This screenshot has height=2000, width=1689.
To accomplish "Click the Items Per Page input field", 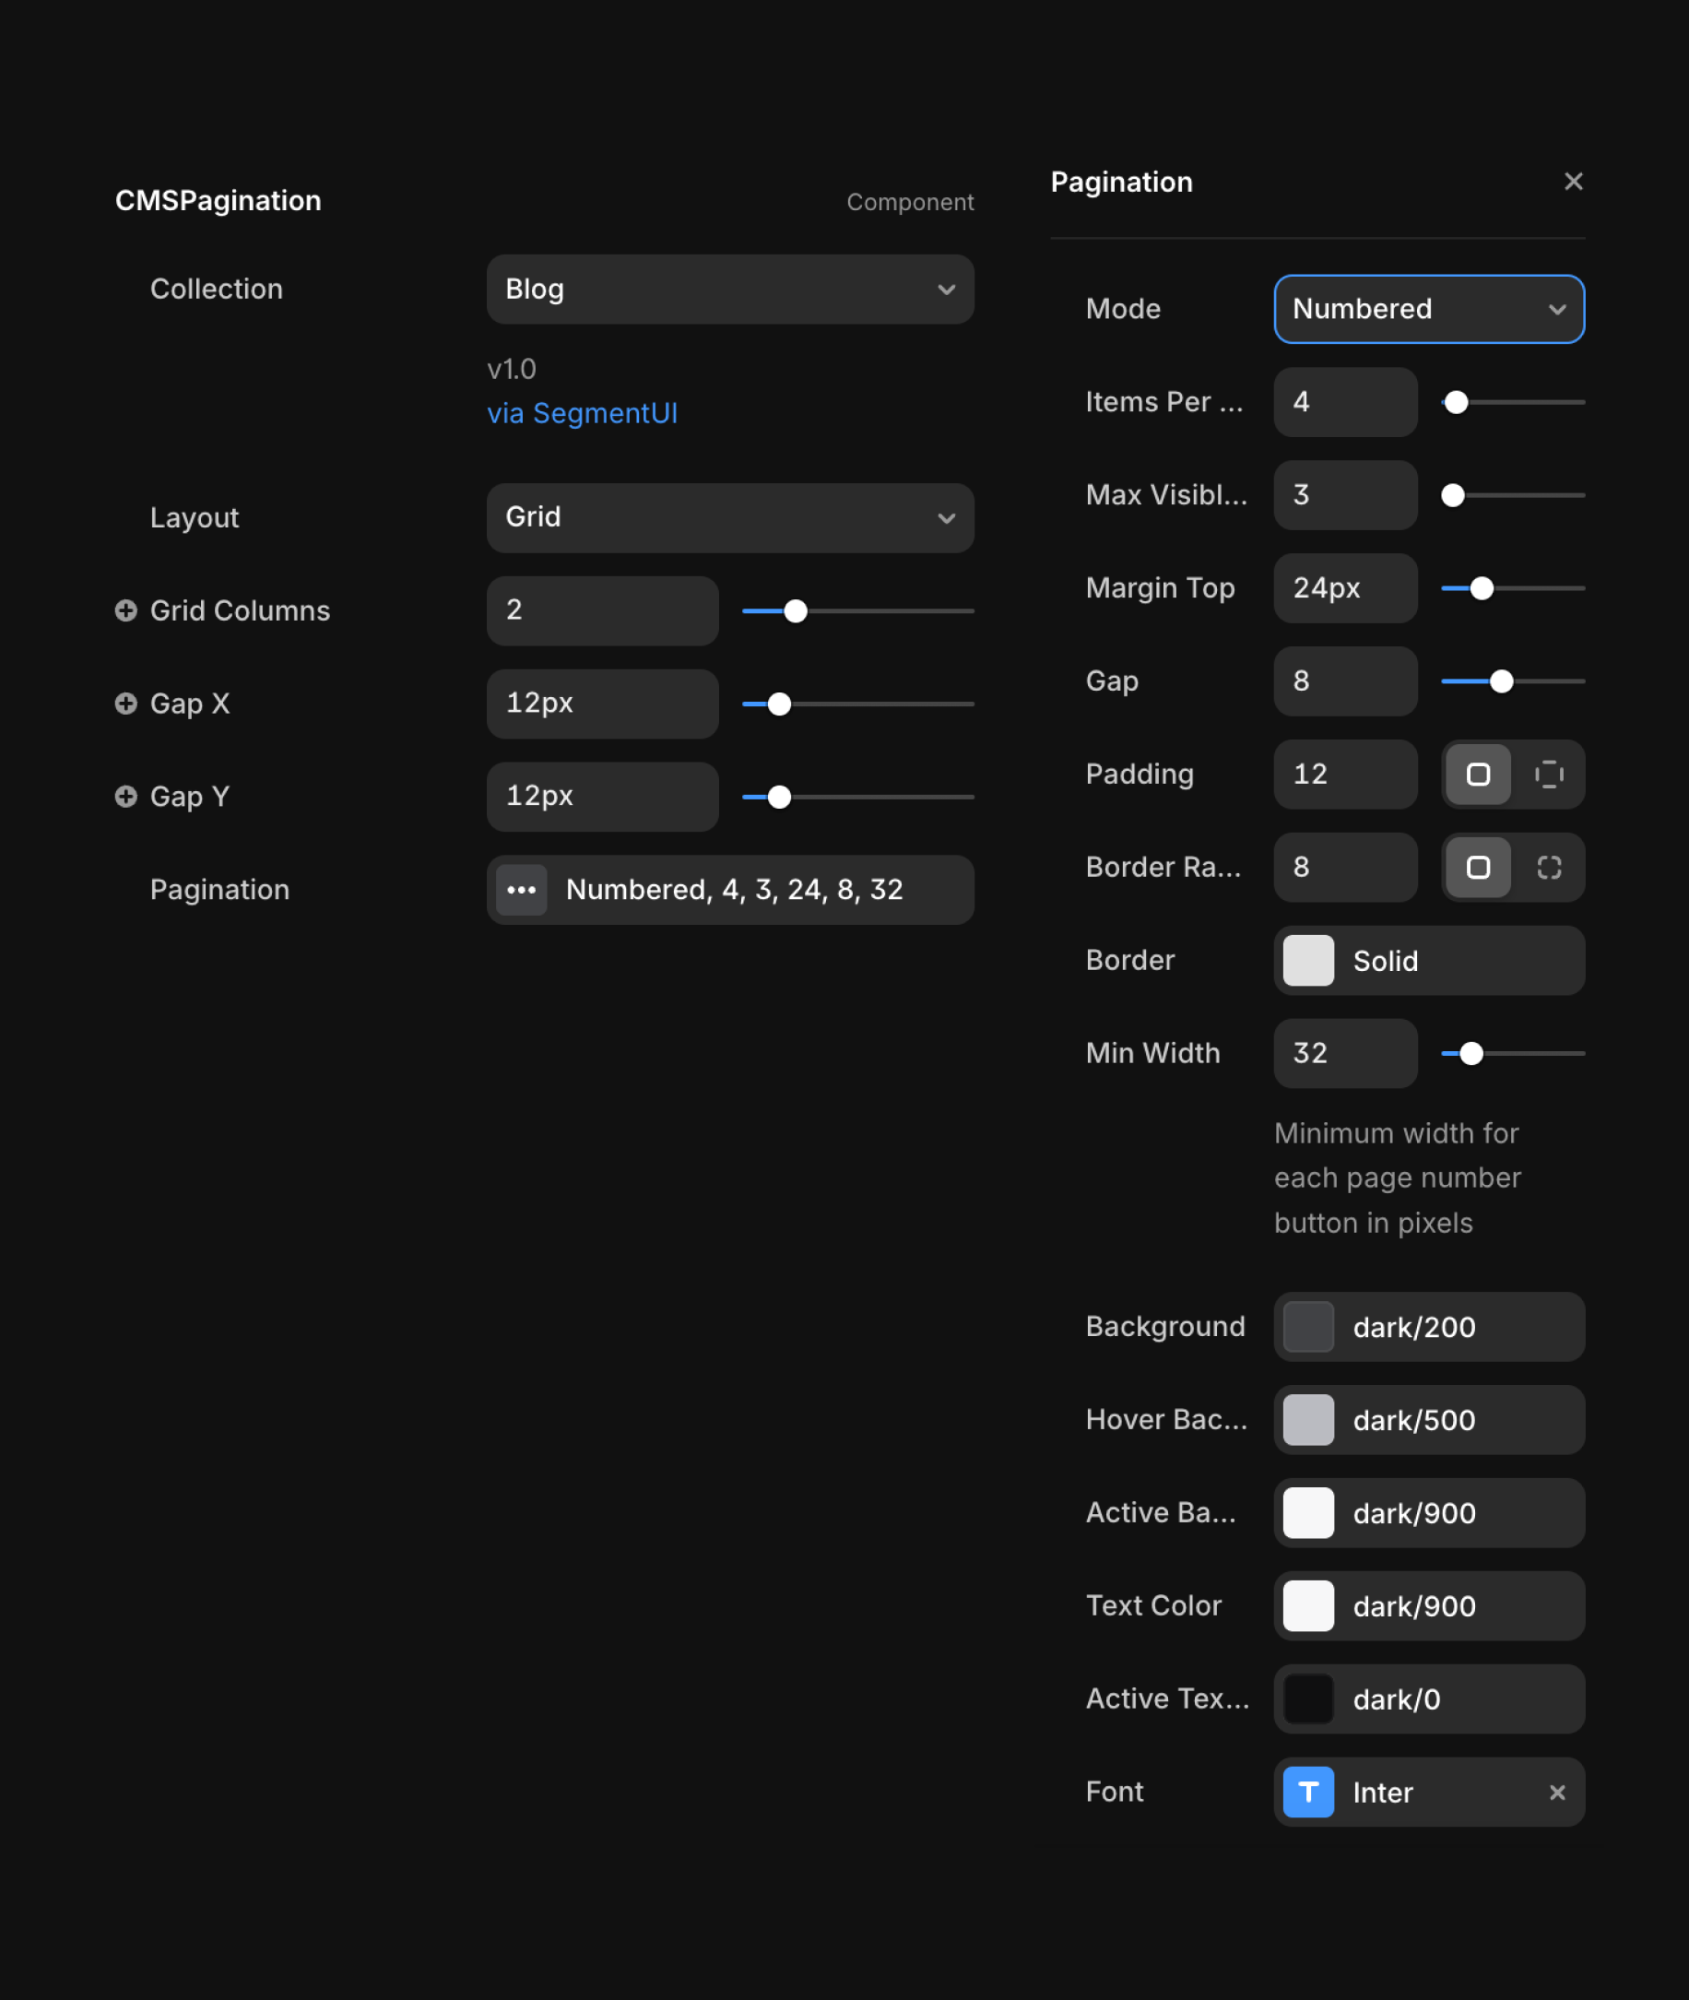I will point(1344,402).
